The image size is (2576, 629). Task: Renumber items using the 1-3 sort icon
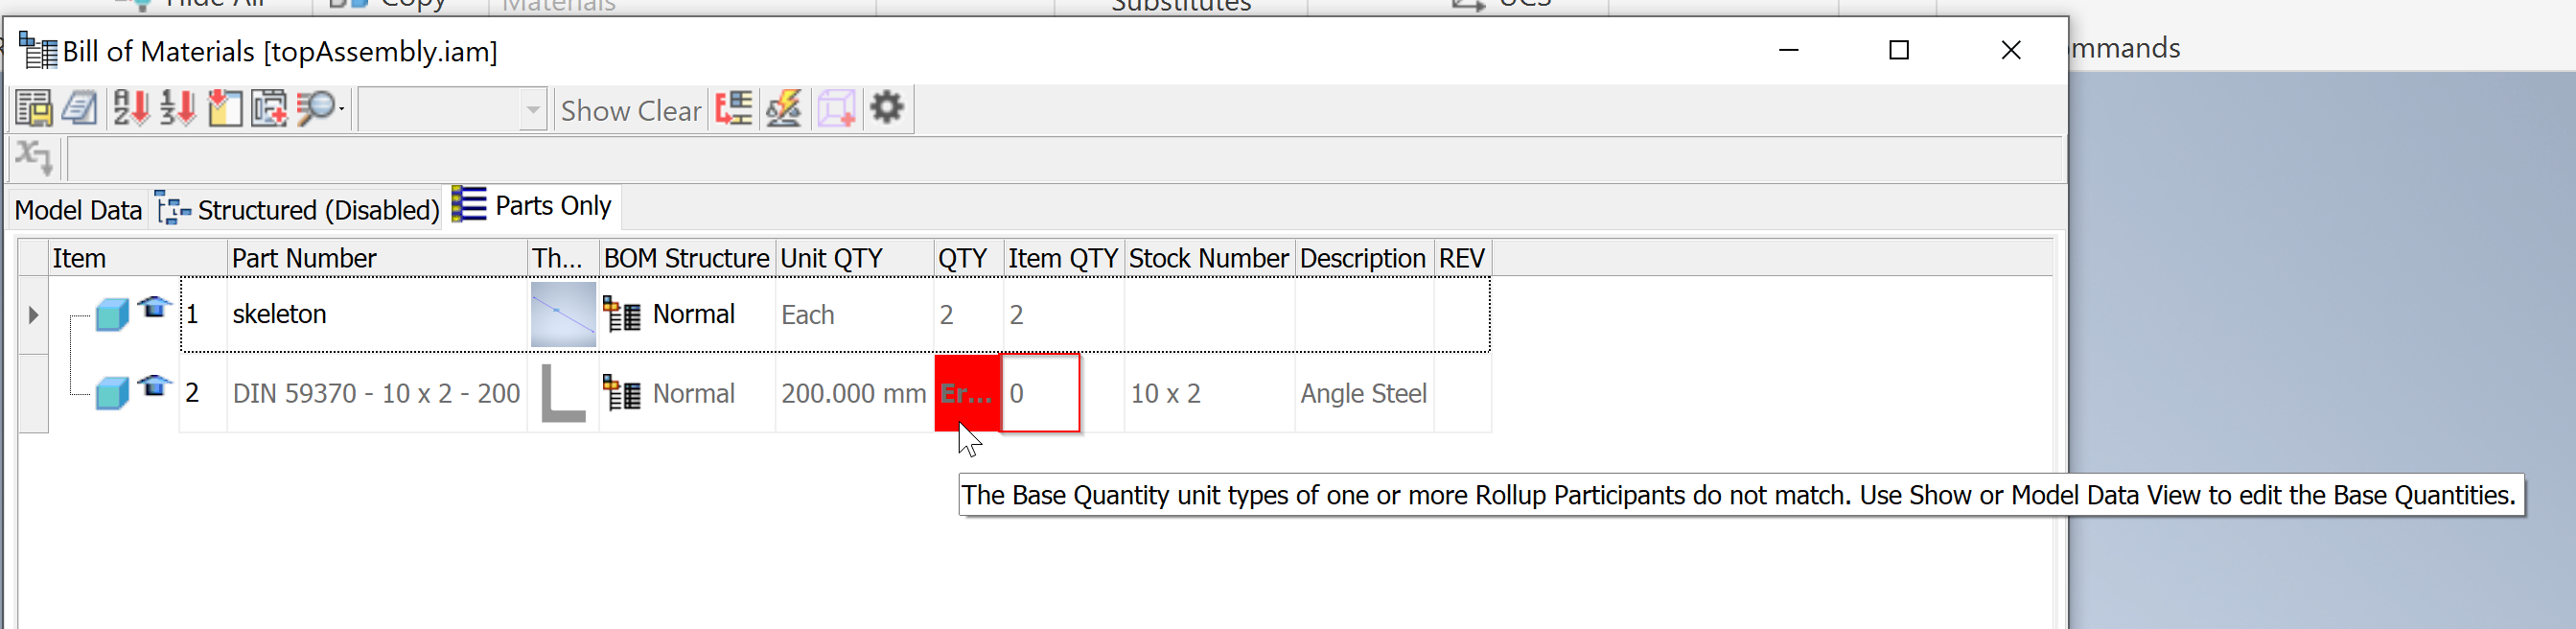177,108
